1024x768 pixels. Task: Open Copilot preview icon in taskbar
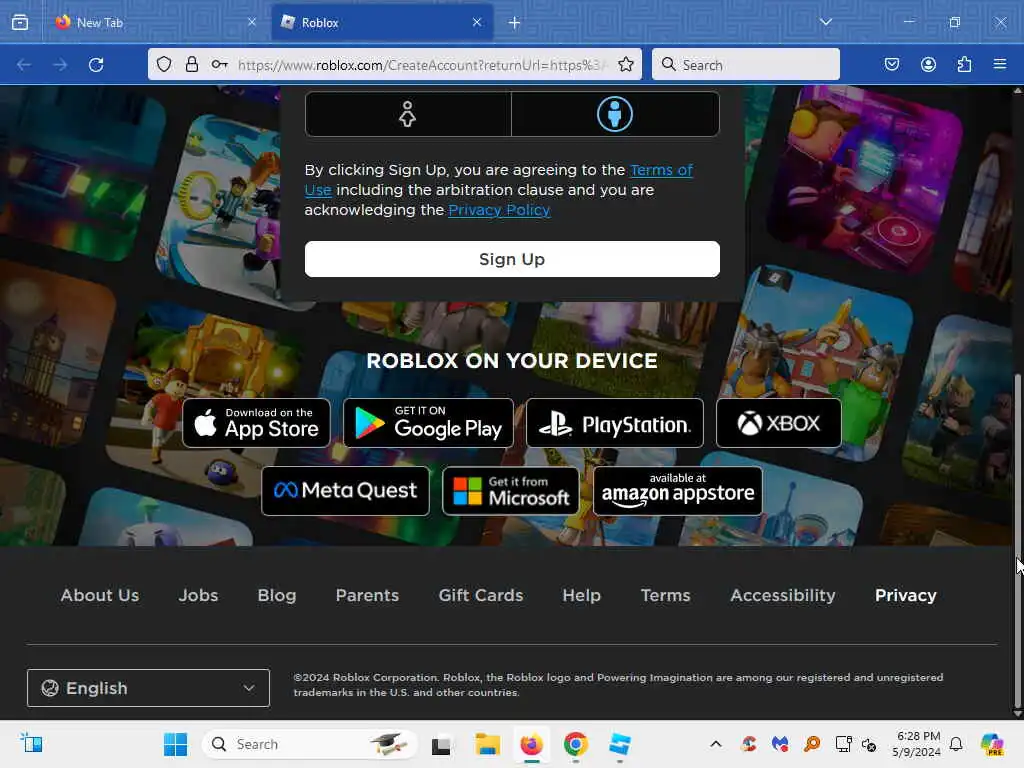pyautogui.click(x=992, y=744)
